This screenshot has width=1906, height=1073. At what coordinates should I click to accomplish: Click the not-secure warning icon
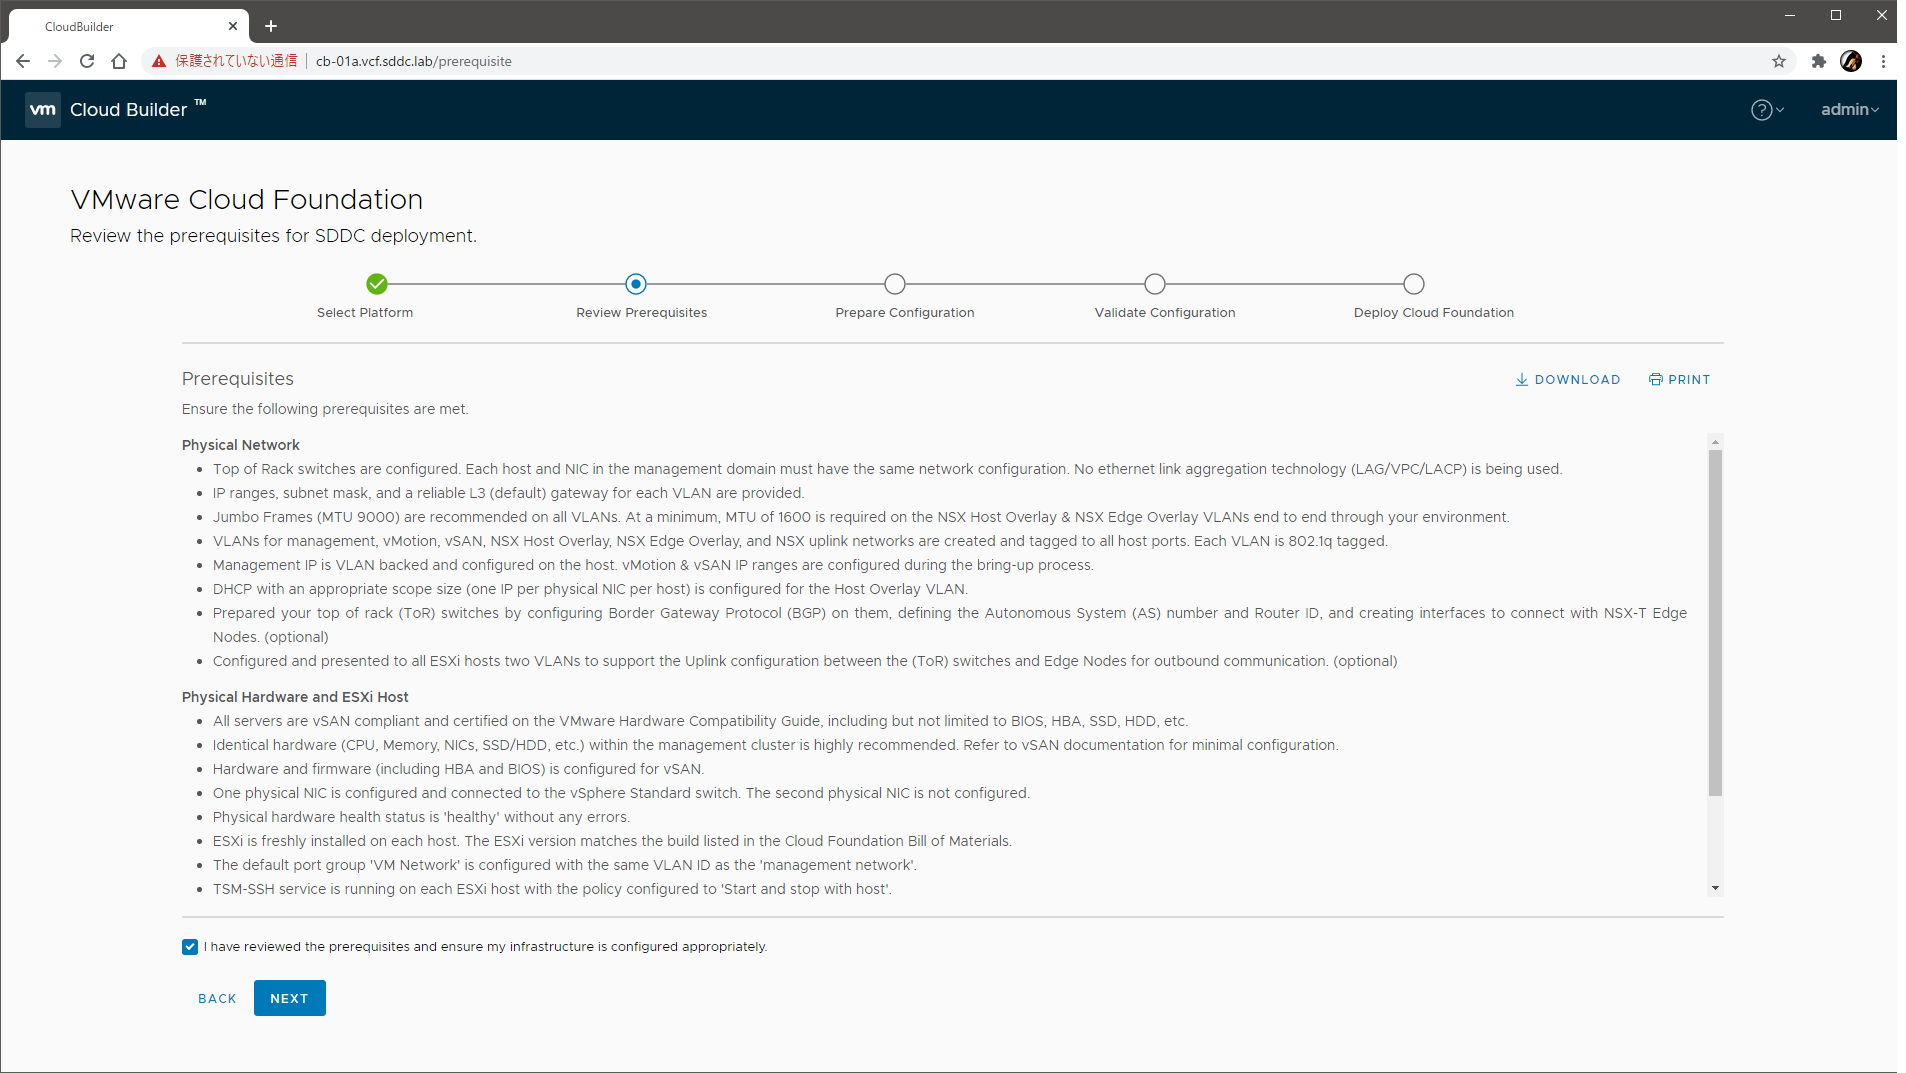[159, 61]
